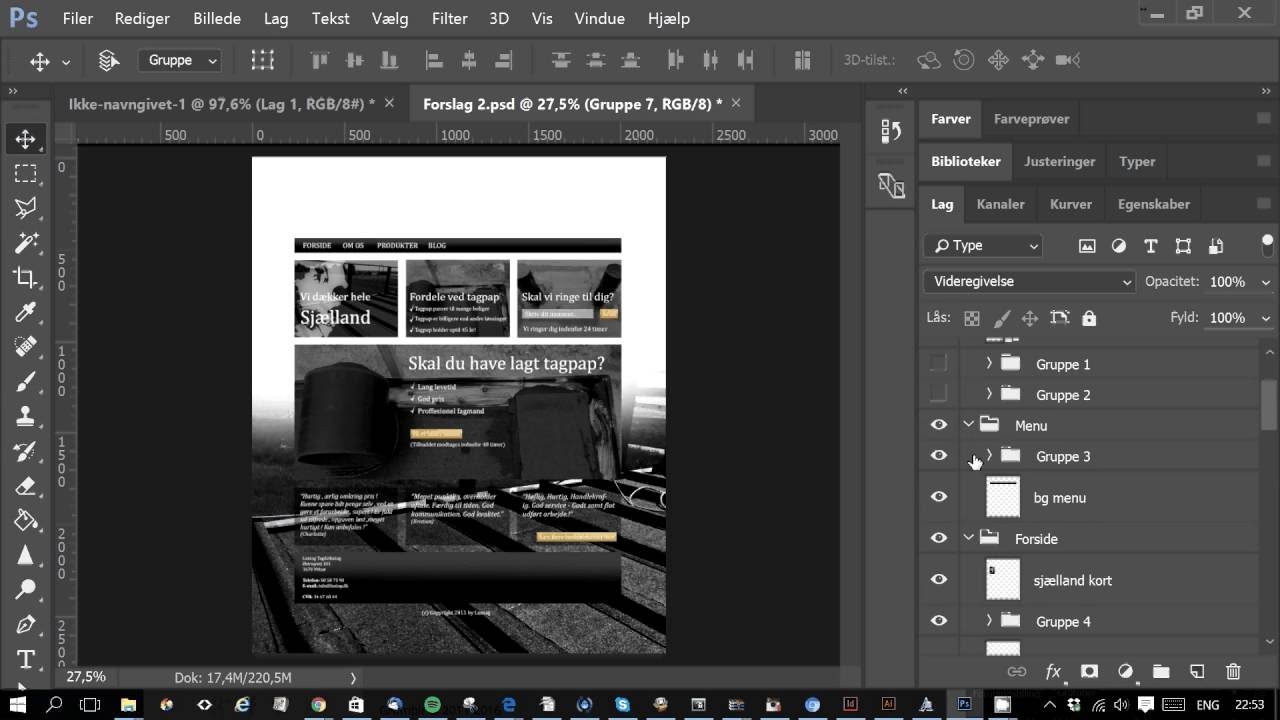Screen dimensions: 1280x720
Task: Select the Polygonal Lasso tool
Action: (26, 208)
